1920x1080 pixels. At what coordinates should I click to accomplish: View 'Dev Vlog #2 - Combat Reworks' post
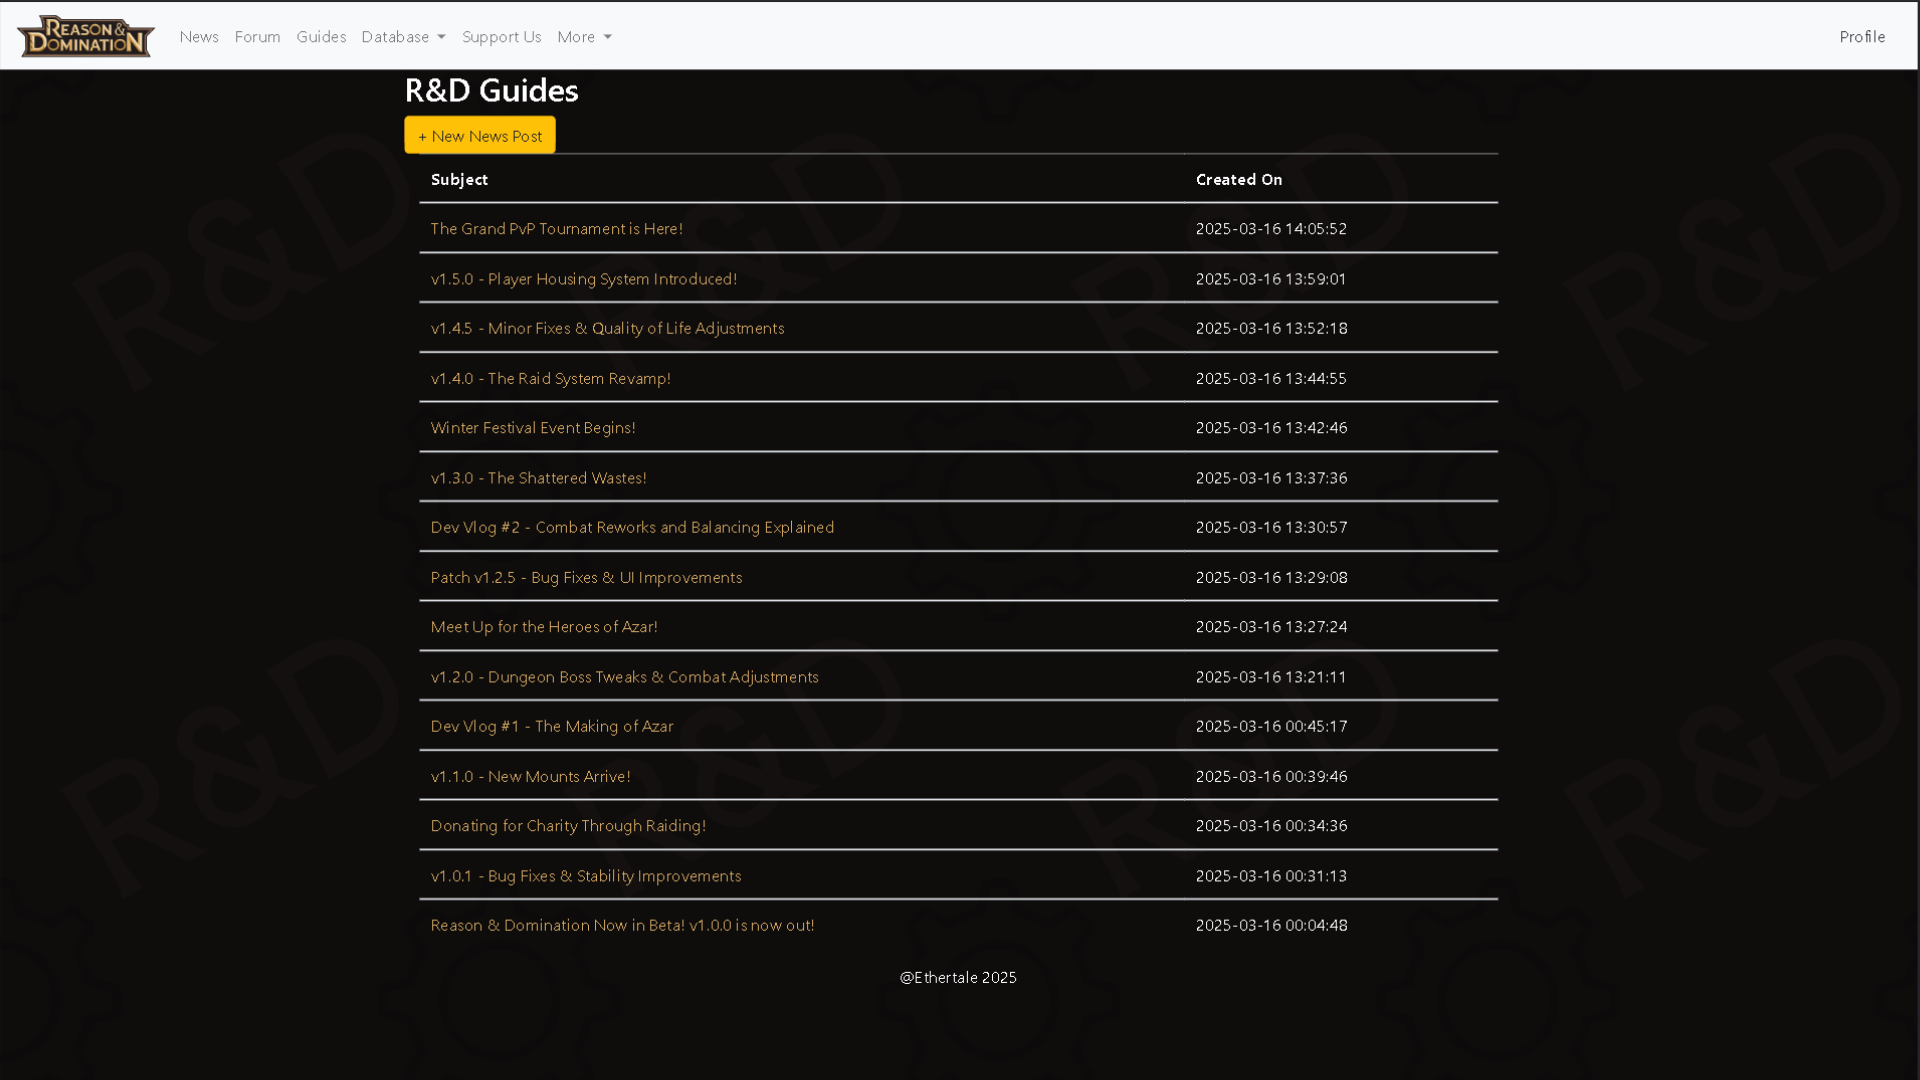tap(632, 527)
